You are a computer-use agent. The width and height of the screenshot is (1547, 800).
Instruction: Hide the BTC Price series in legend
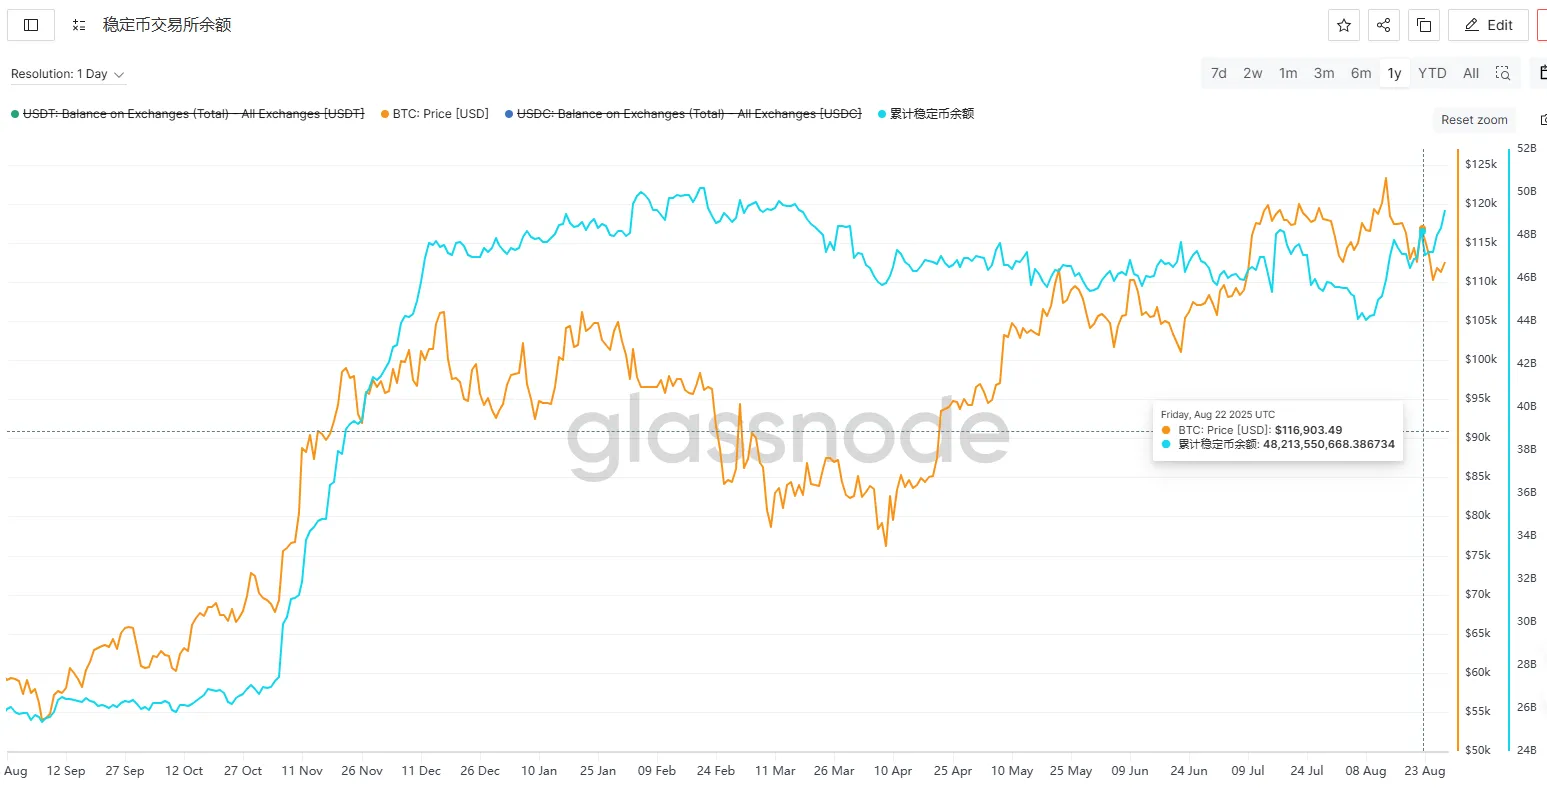(440, 114)
